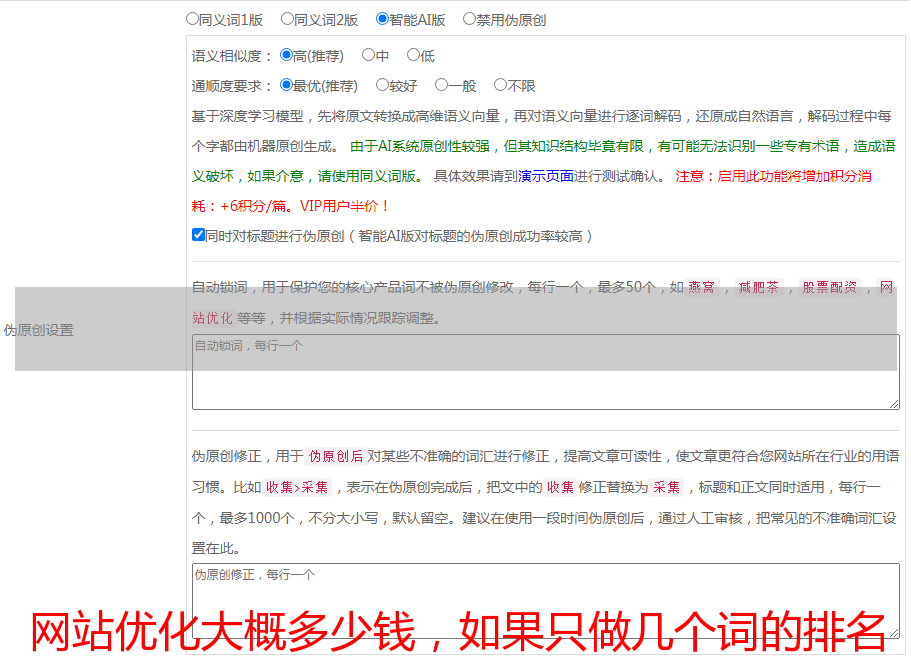Click the 自动锁词 textarea
911x658 pixels.
point(546,372)
